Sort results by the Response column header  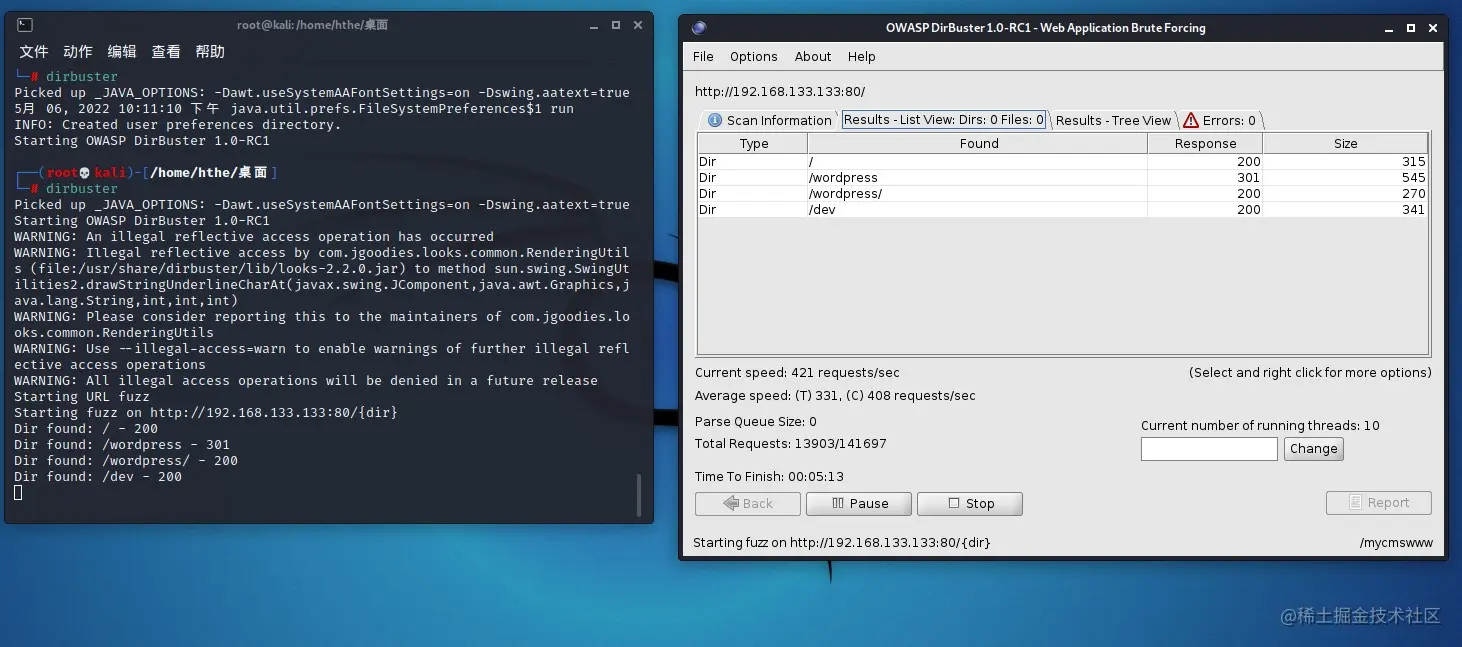[x=1205, y=143]
